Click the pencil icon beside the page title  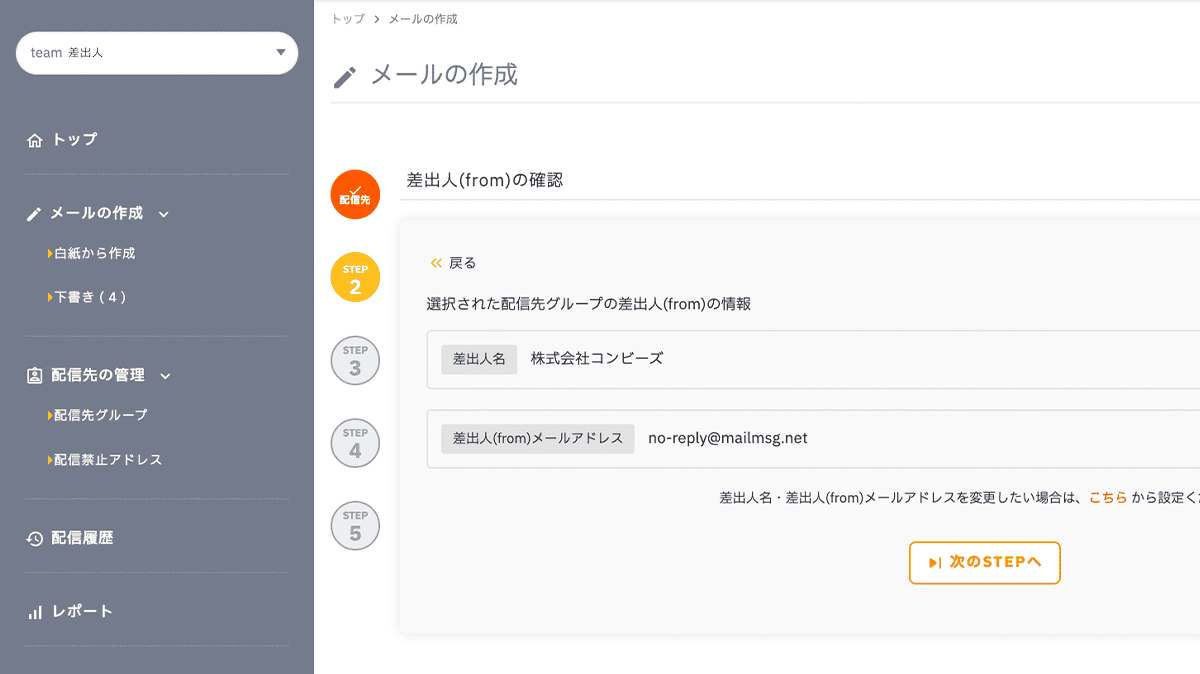[343, 76]
